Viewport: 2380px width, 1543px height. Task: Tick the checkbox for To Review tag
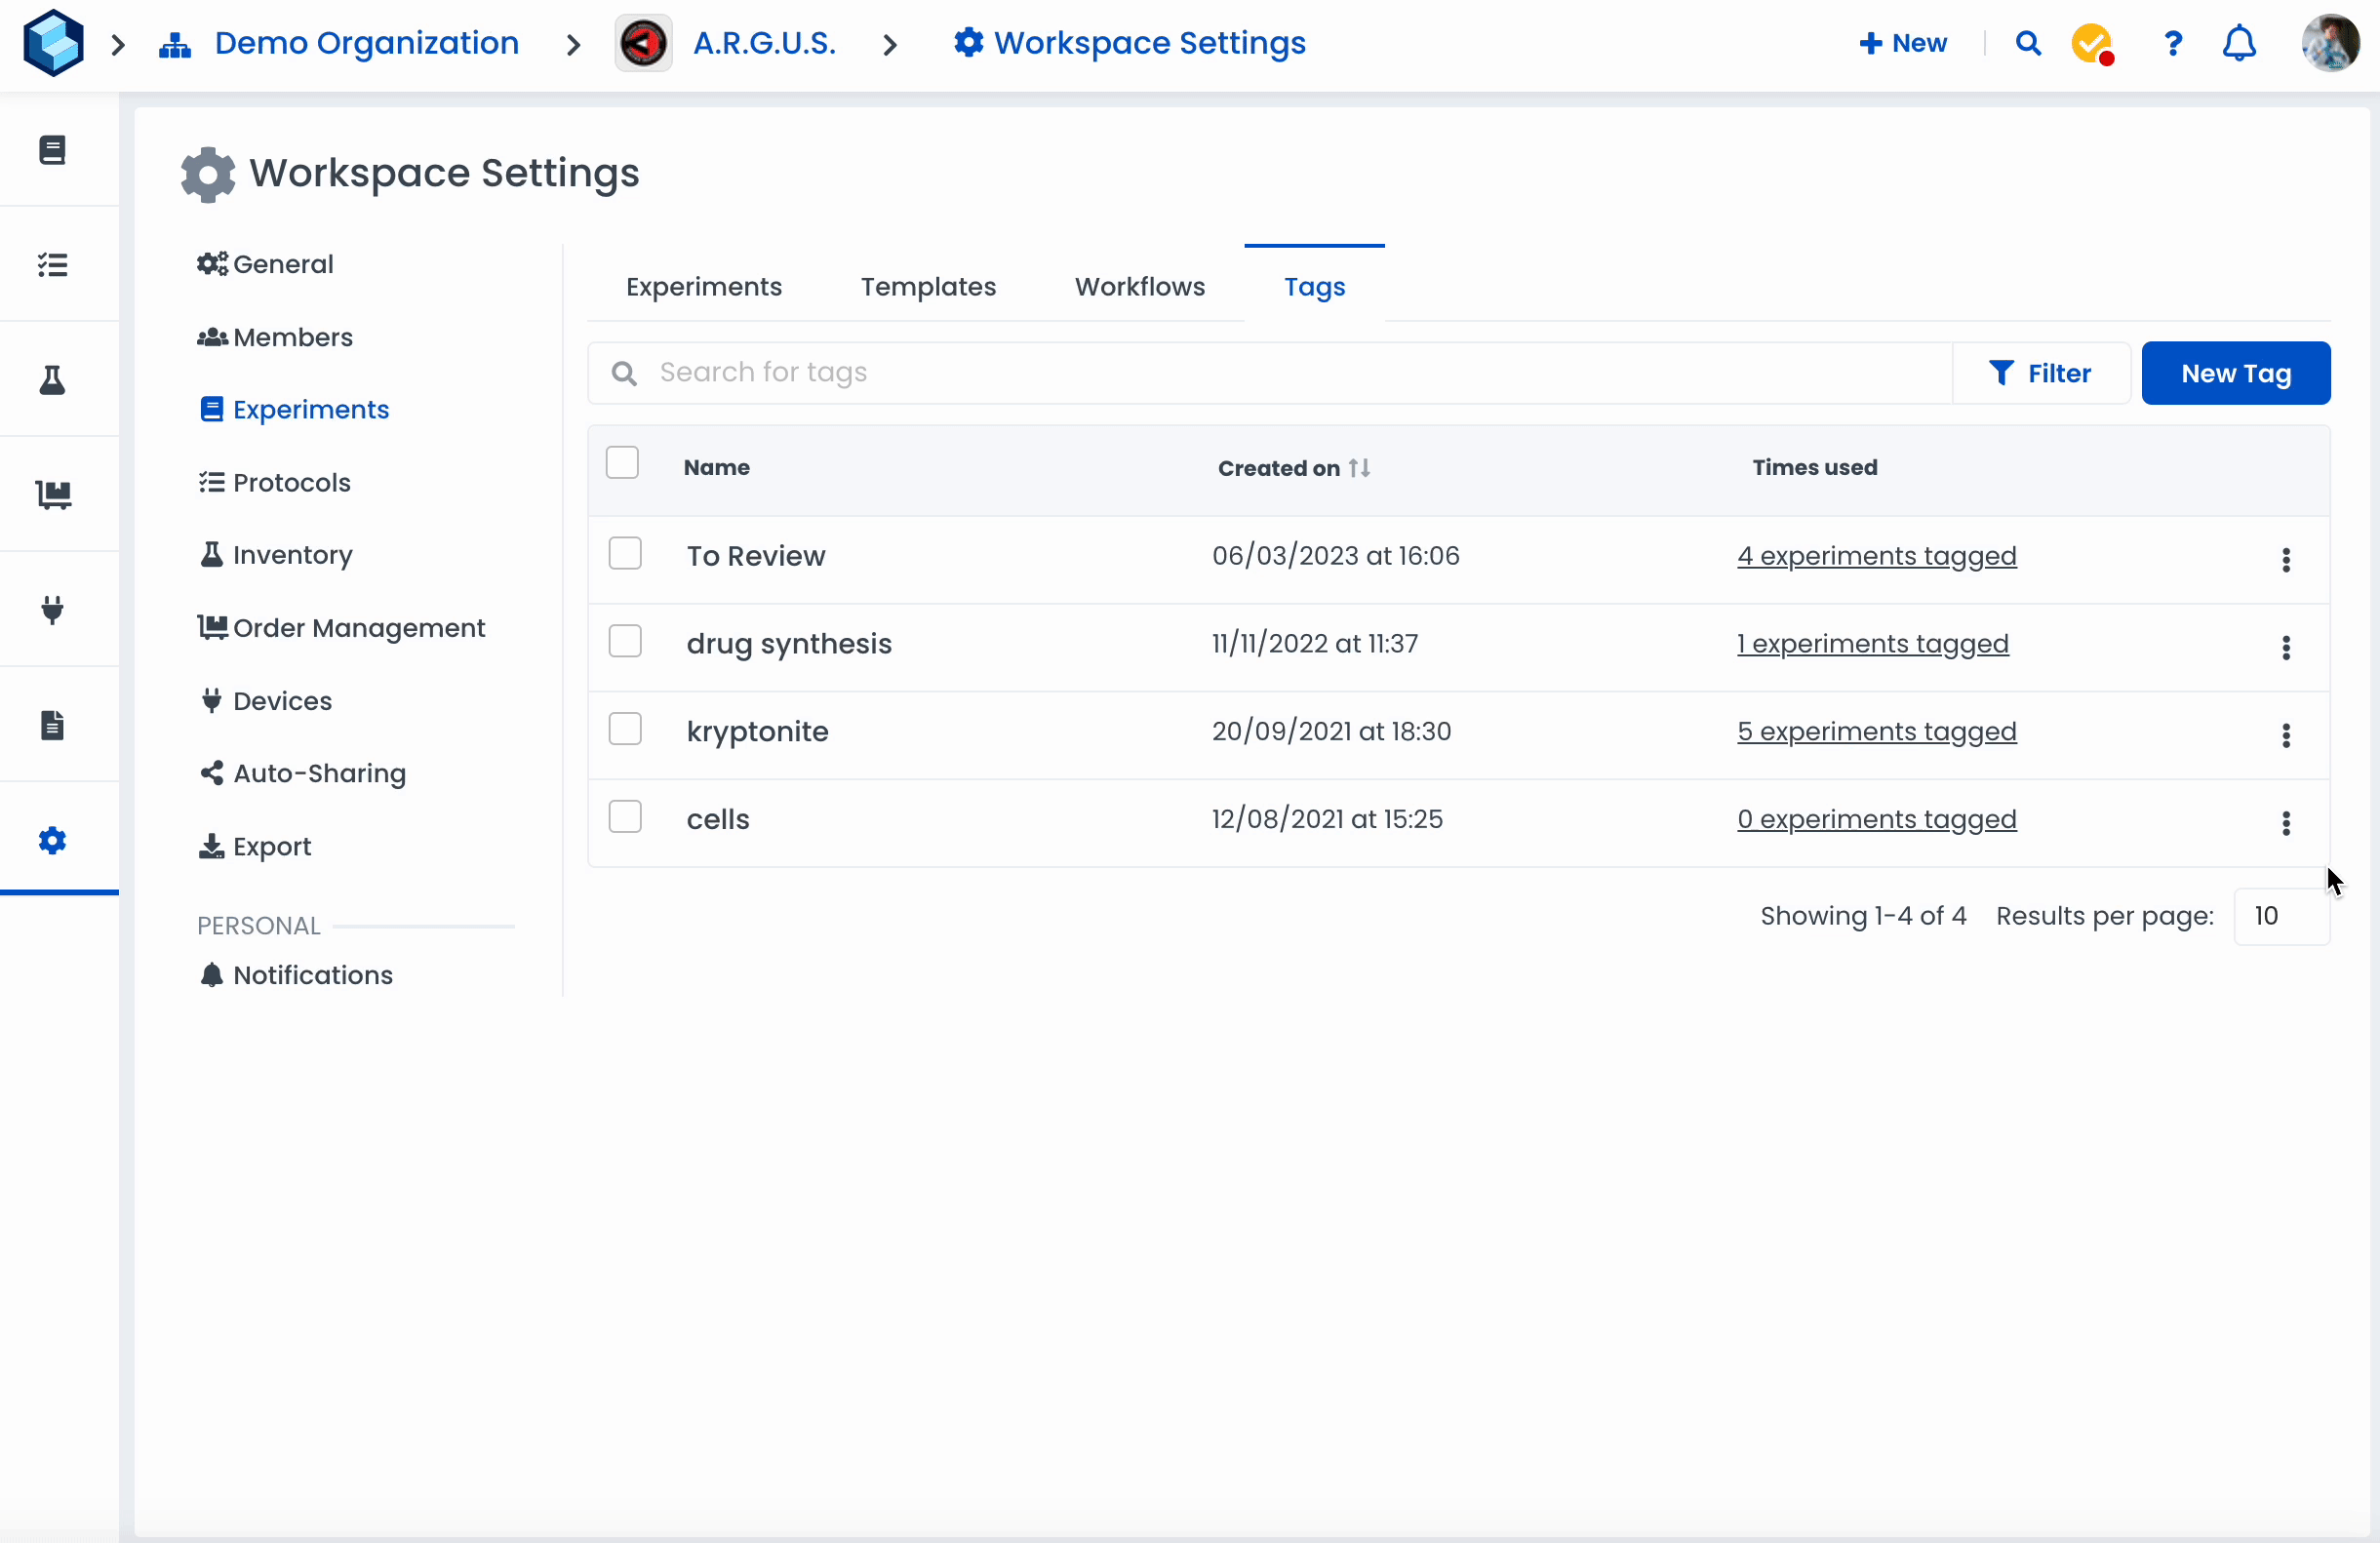click(625, 554)
